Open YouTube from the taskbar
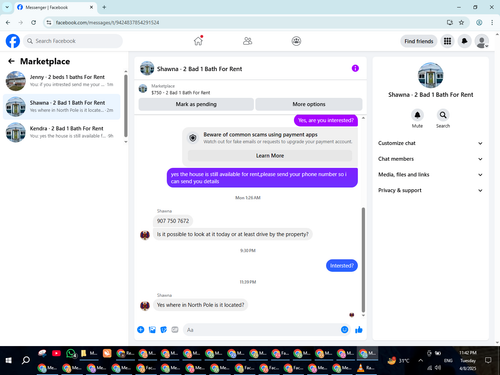Image resolution: width=500 pixels, height=375 pixels. click(x=56, y=353)
